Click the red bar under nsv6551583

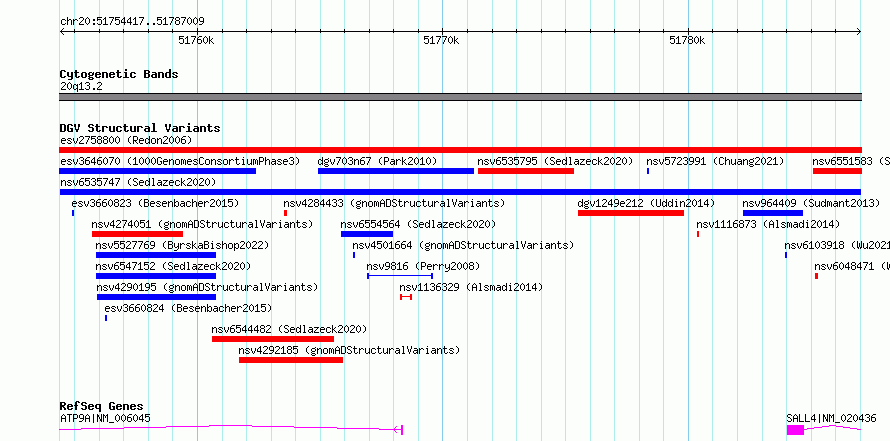point(837,171)
